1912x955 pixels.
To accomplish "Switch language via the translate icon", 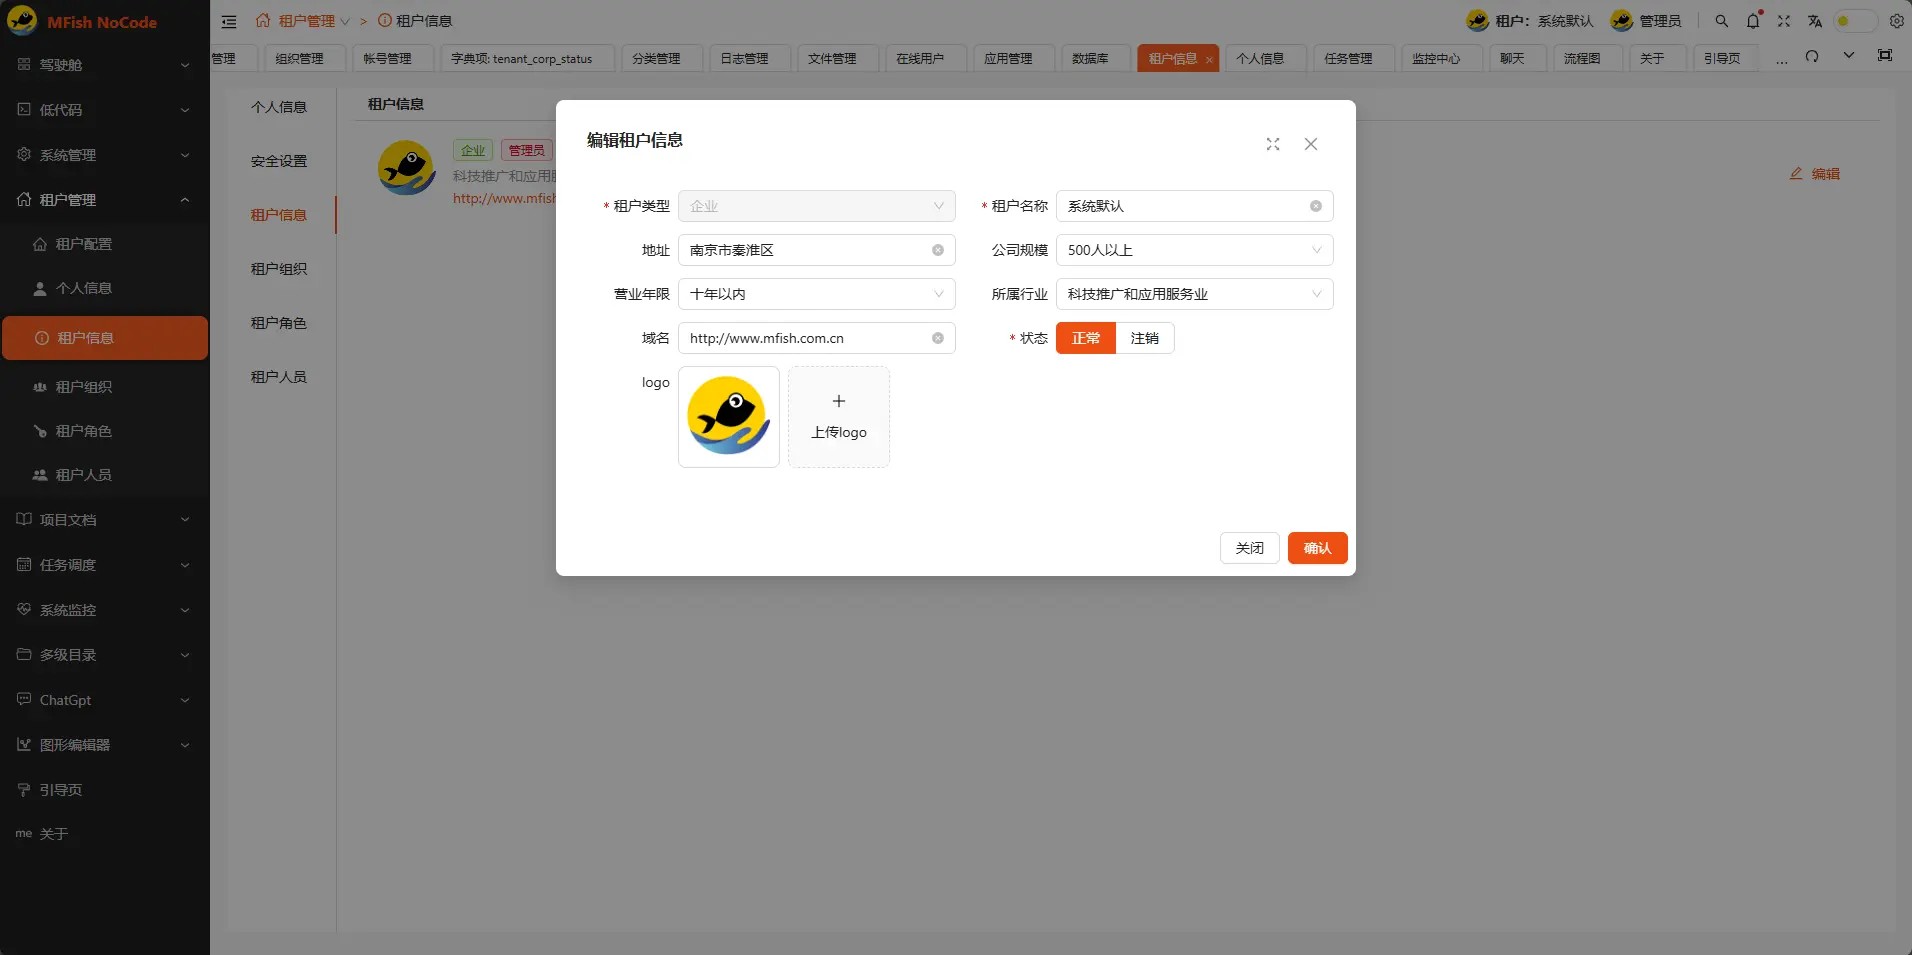I will coord(1816,20).
